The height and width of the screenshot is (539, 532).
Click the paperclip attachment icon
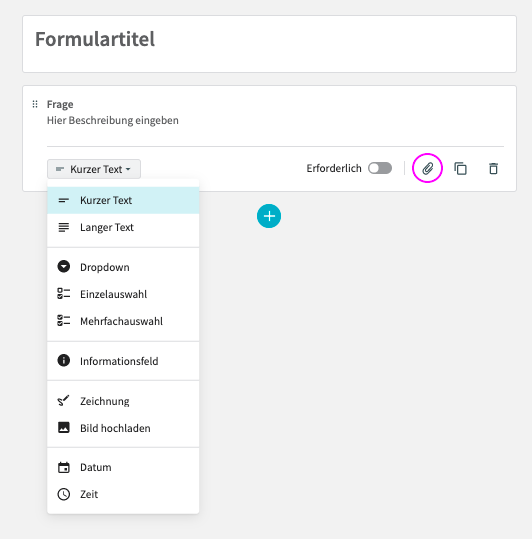(427, 168)
